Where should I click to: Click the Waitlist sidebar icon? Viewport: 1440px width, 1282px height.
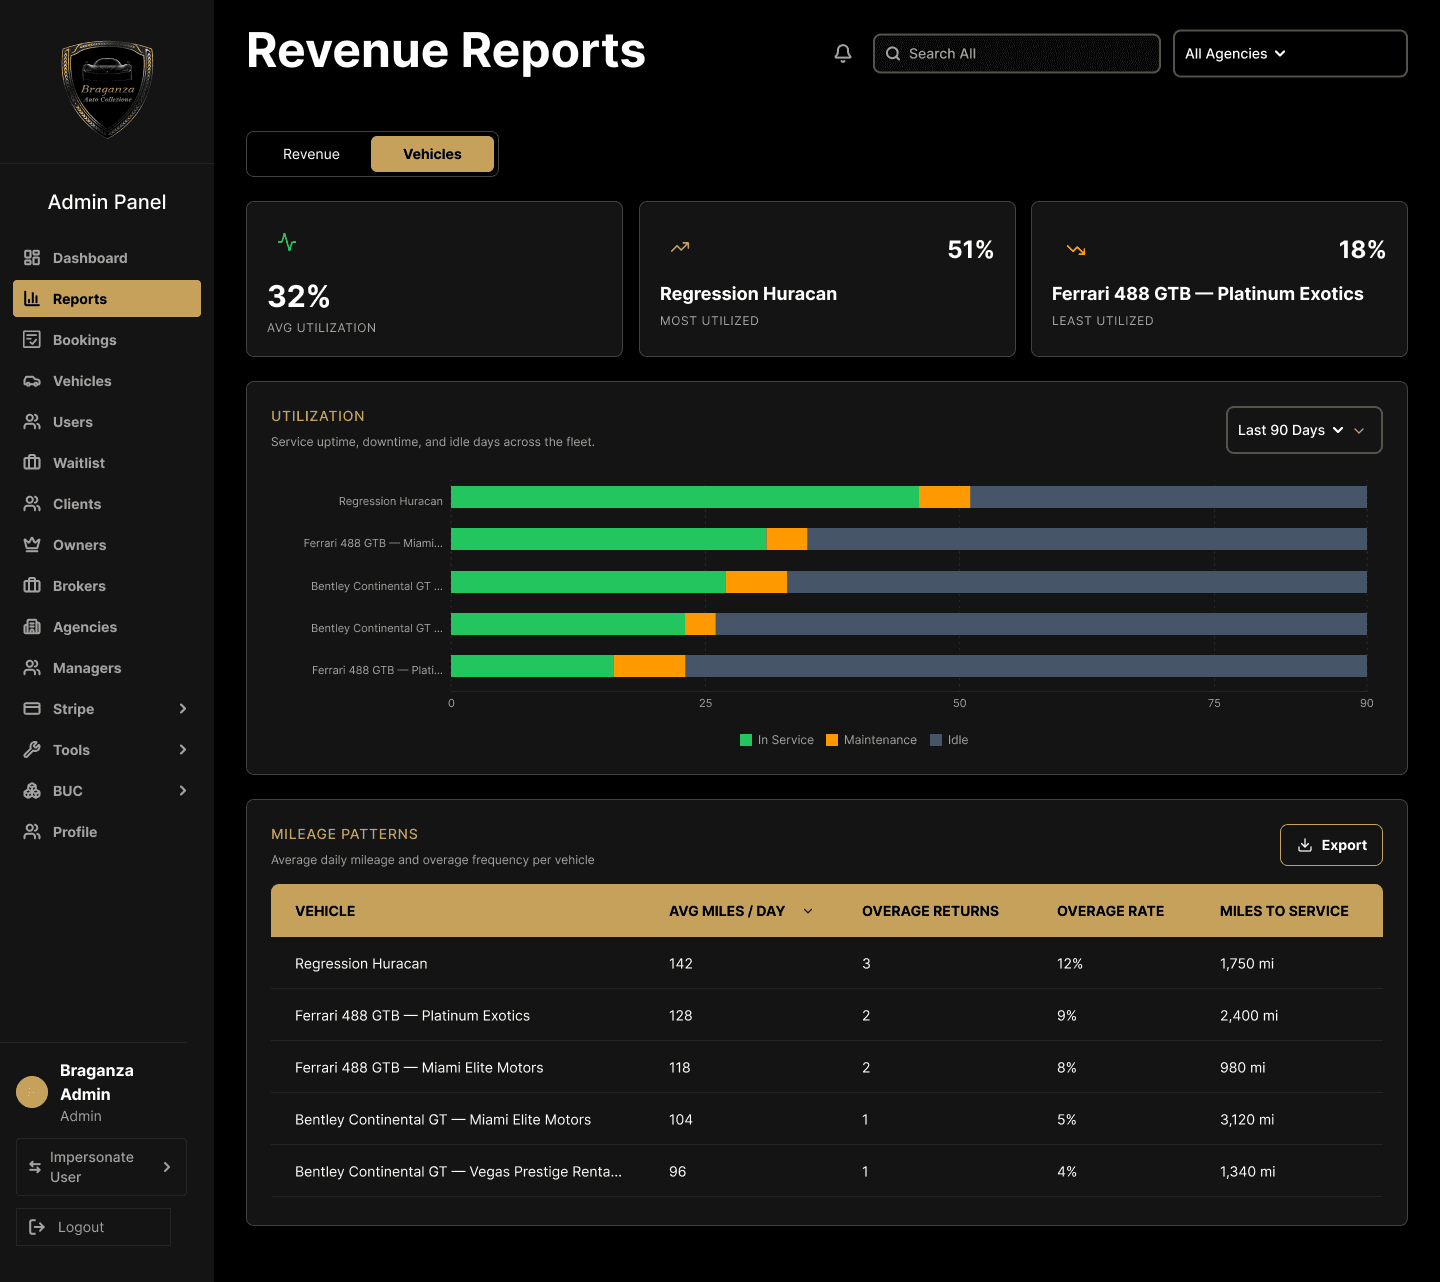pyautogui.click(x=32, y=463)
